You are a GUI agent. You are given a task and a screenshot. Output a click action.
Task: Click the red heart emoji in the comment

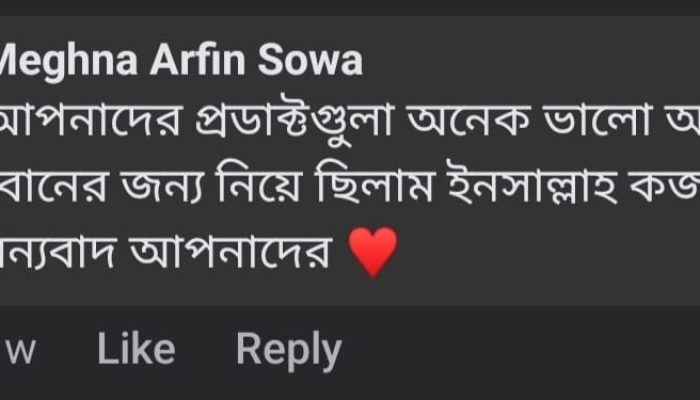[374, 252]
